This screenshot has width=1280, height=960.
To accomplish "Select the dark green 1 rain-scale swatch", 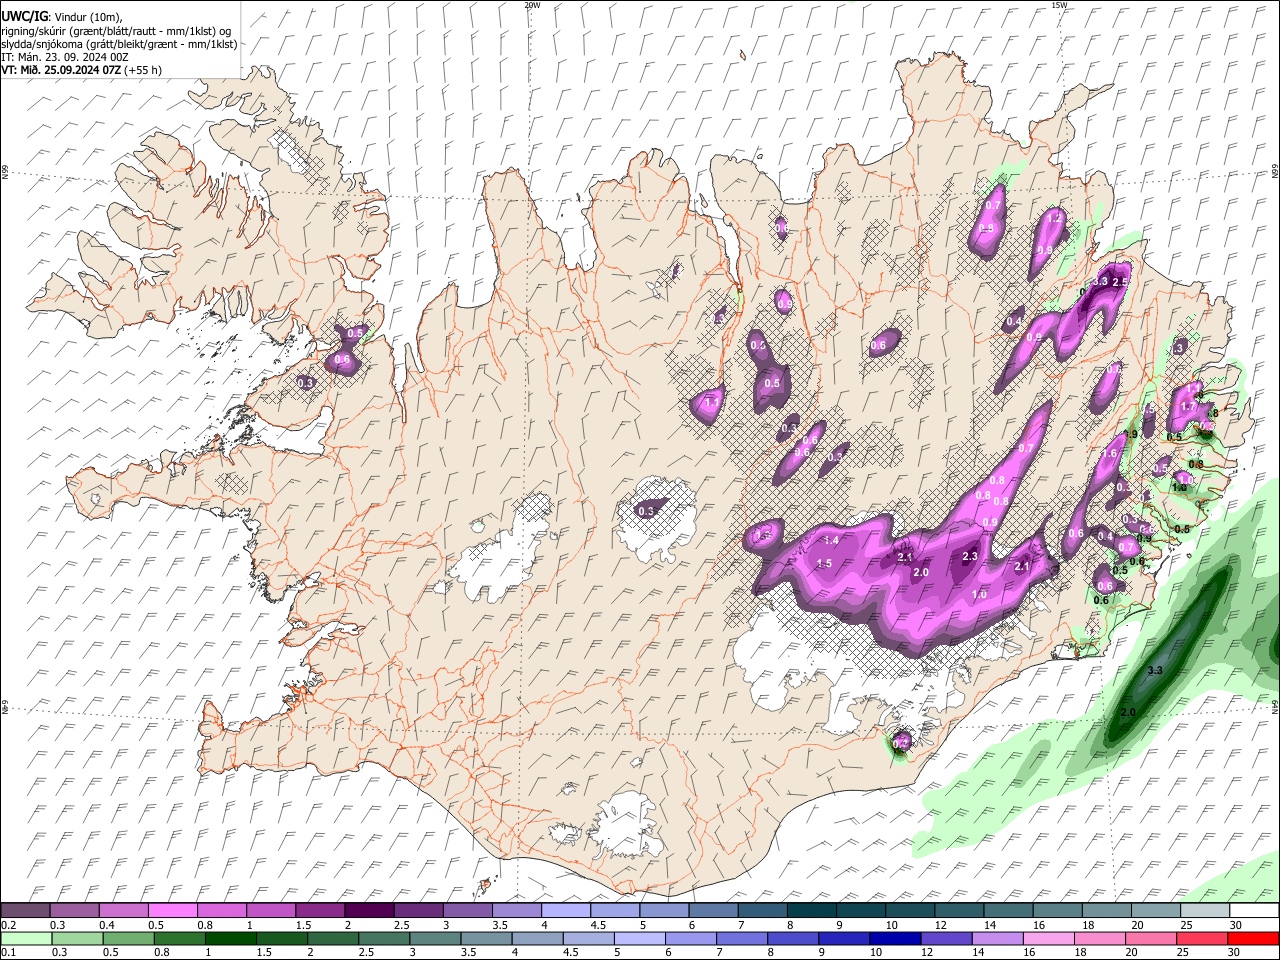I will (229, 939).
